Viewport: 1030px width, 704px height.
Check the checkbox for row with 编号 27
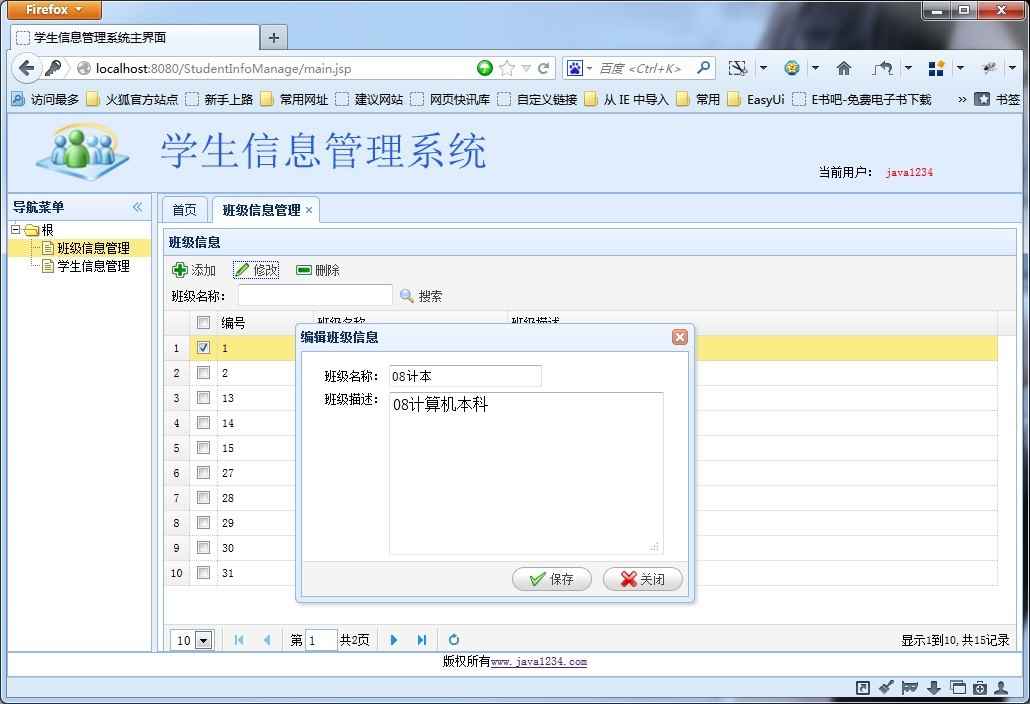[204, 472]
